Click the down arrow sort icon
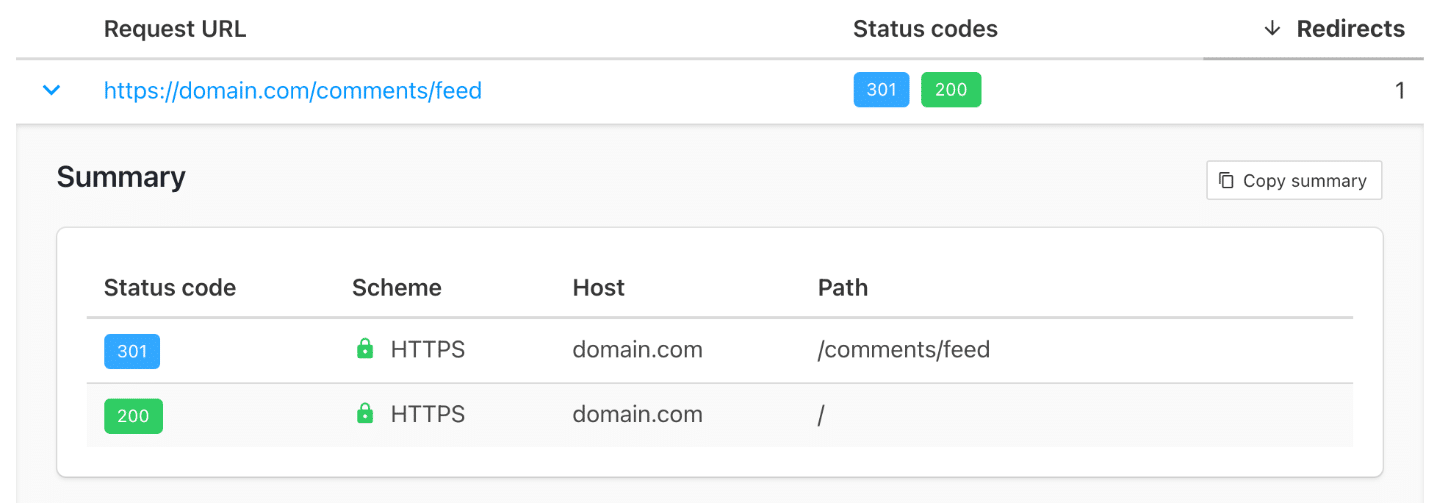The width and height of the screenshot is (1437, 503). (1272, 29)
